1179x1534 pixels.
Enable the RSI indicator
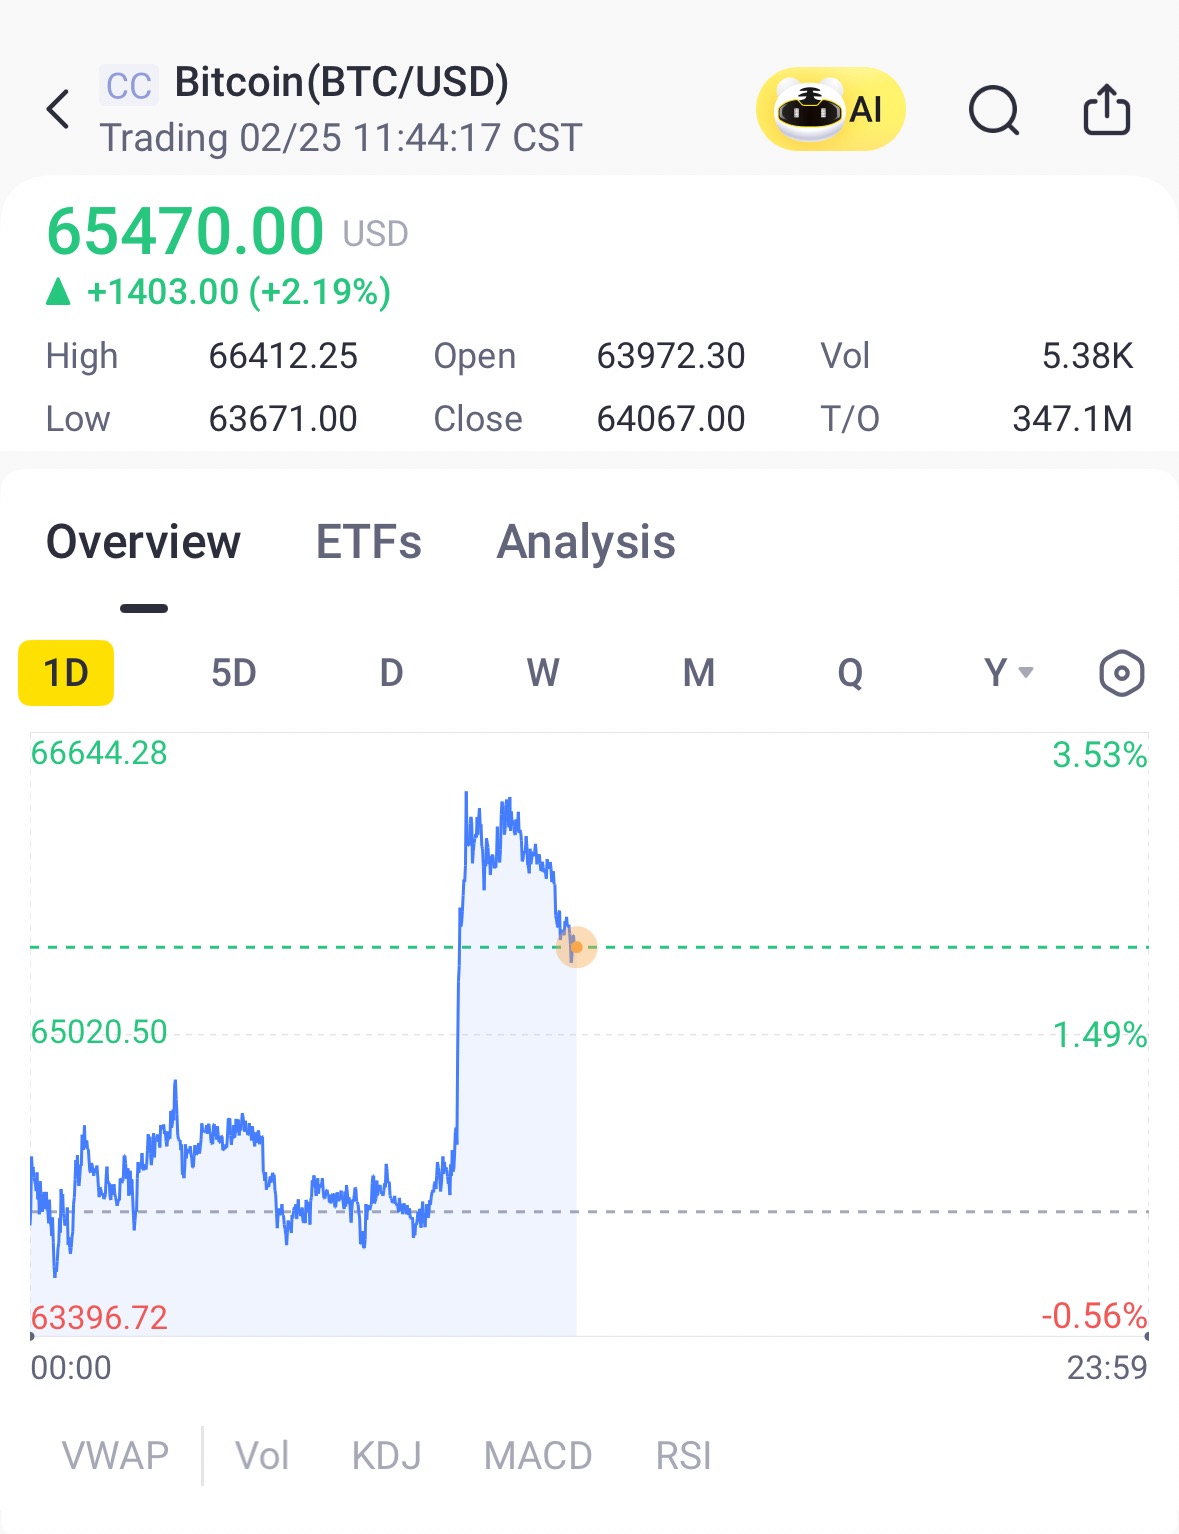coord(683,1455)
